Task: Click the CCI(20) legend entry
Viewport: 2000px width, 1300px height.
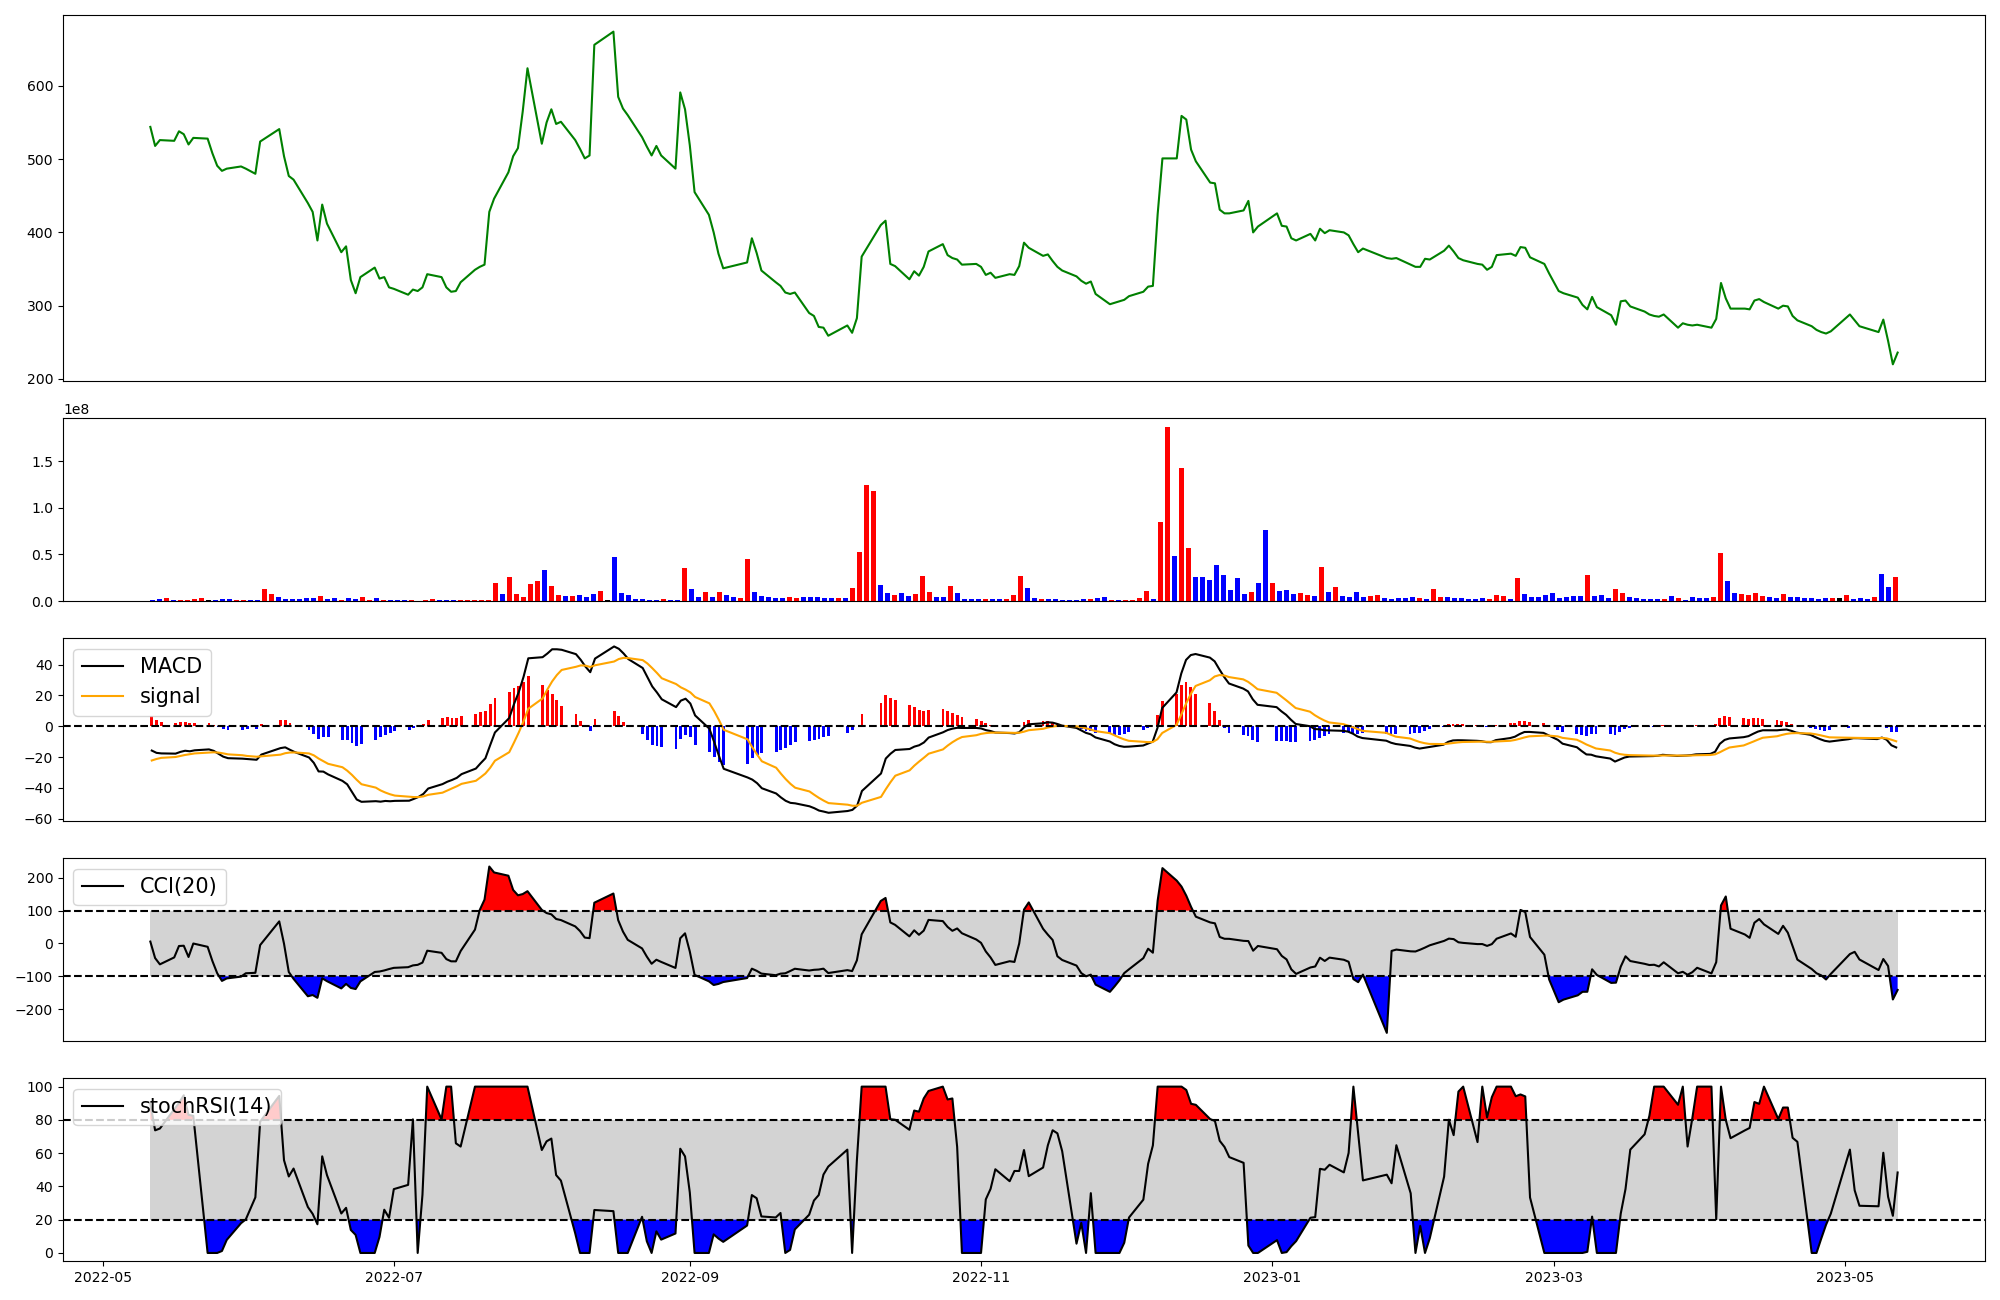Action: [177, 886]
